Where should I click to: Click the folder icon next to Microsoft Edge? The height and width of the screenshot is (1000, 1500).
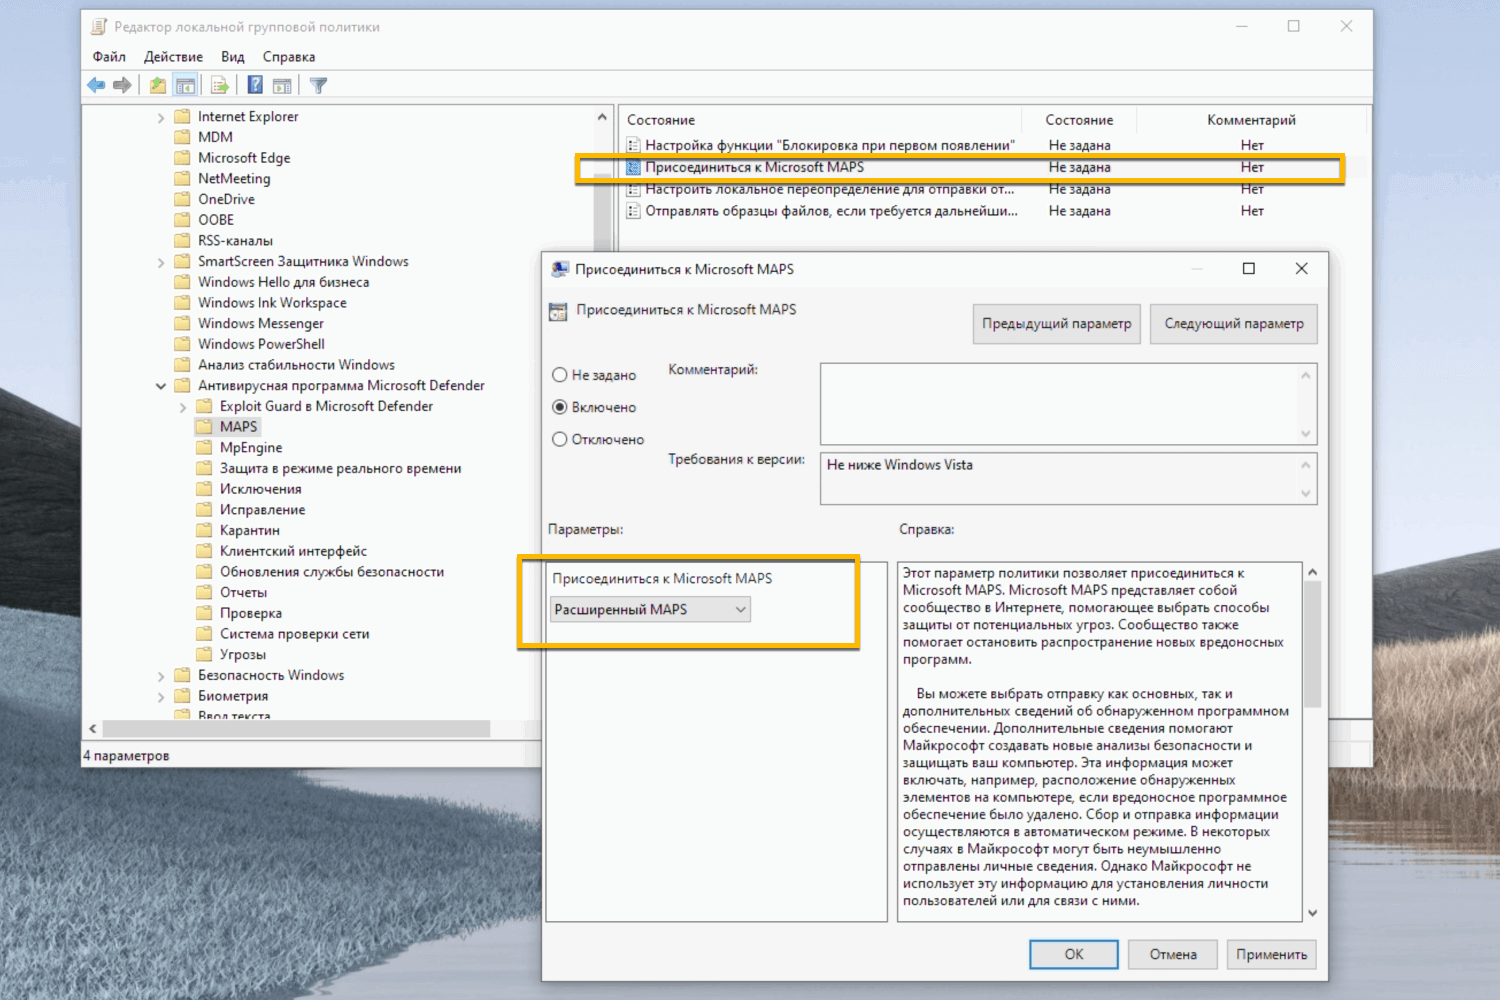click(182, 158)
